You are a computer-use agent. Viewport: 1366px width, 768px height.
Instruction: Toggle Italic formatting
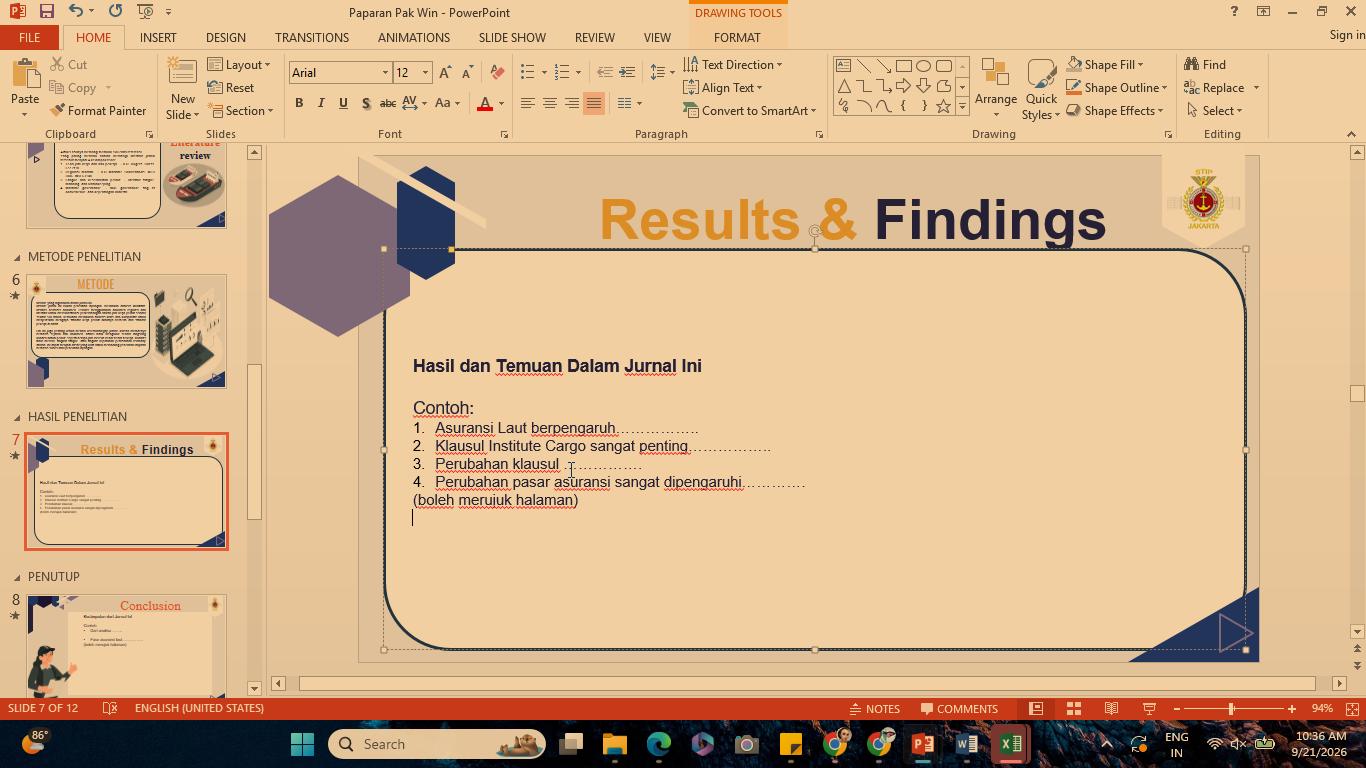tap(321, 103)
